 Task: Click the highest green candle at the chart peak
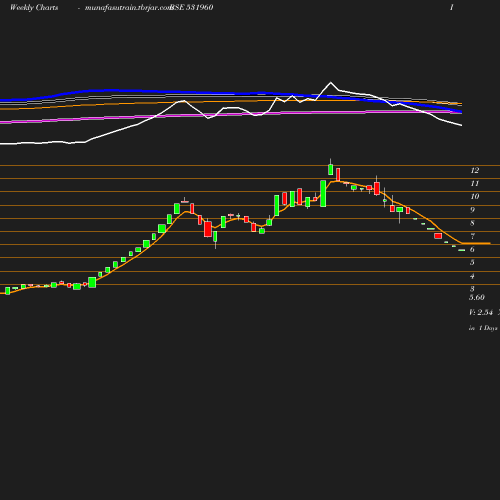click(330, 169)
